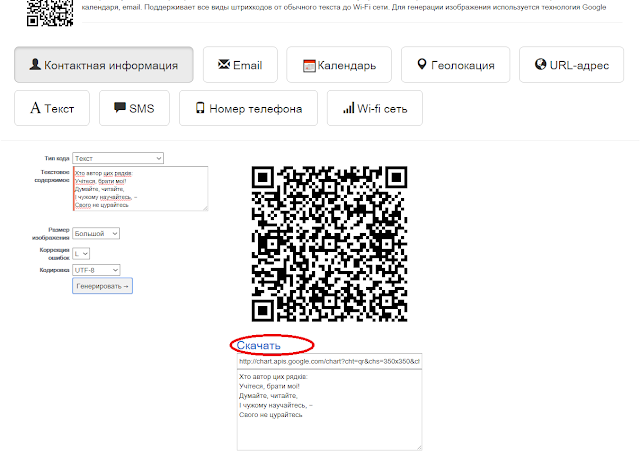Click the phone icon on Номер телефона
Screen dimensions: 640x461
pyautogui.click(x=200, y=108)
